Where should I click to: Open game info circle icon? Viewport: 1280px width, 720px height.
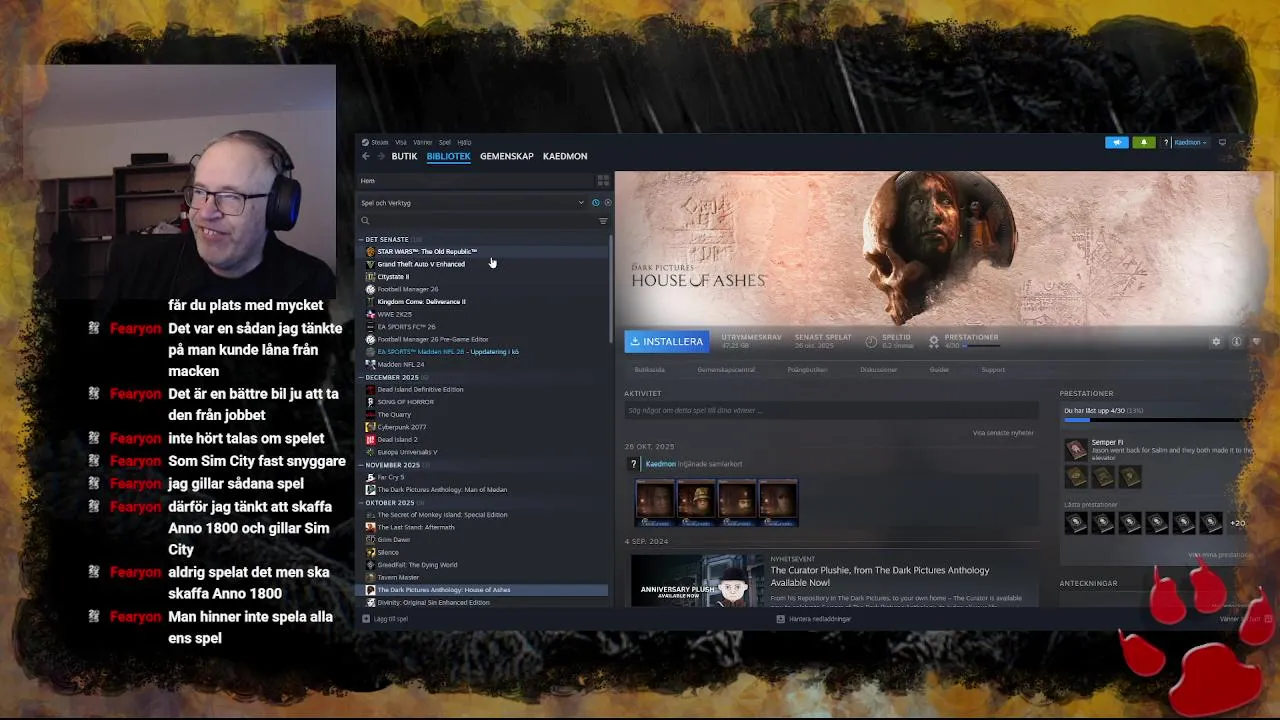point(1236,342)
